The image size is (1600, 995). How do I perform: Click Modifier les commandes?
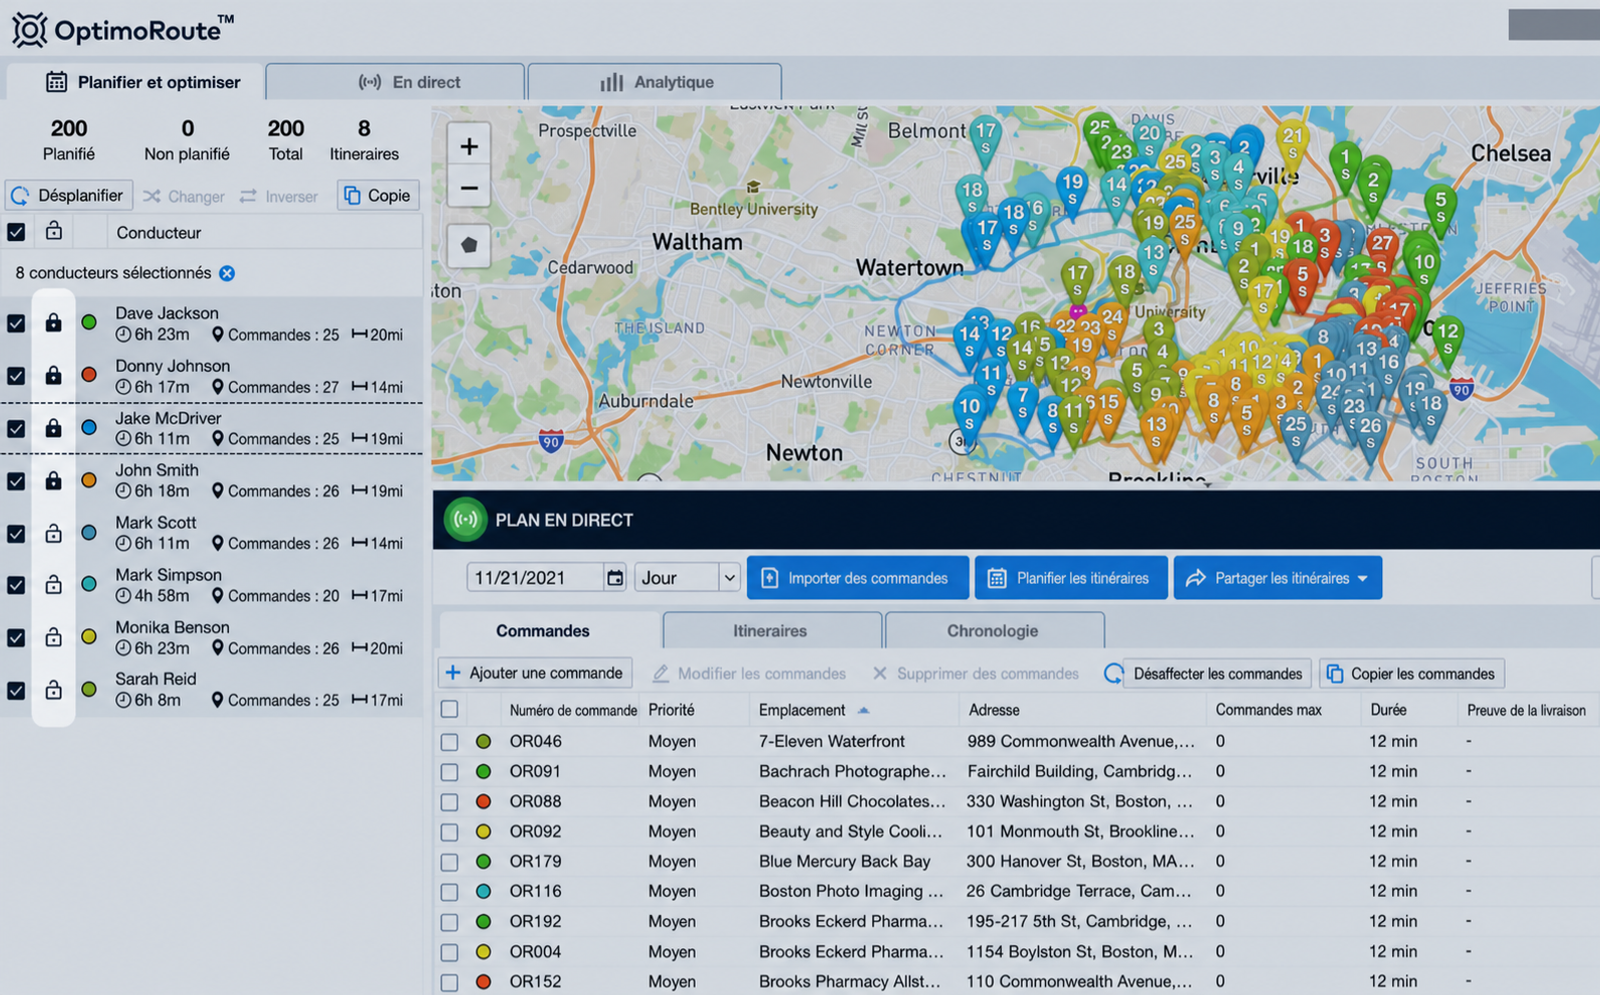point(749,674)
